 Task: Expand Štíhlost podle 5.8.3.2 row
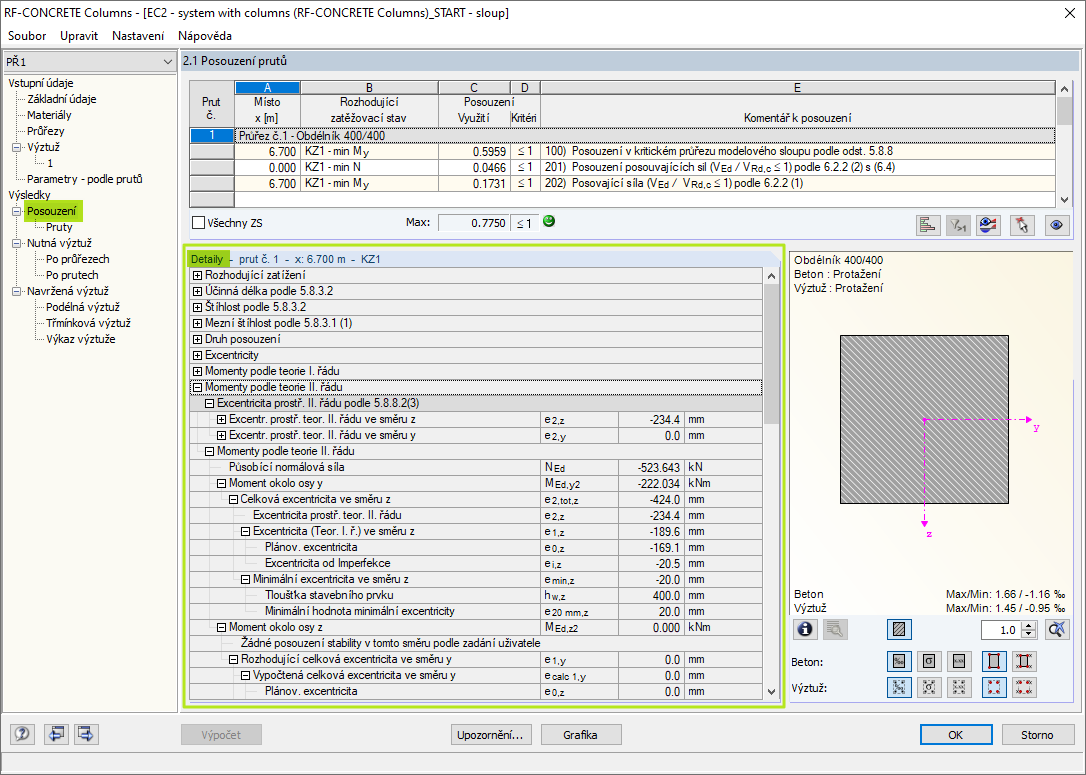tap(197, 307)
